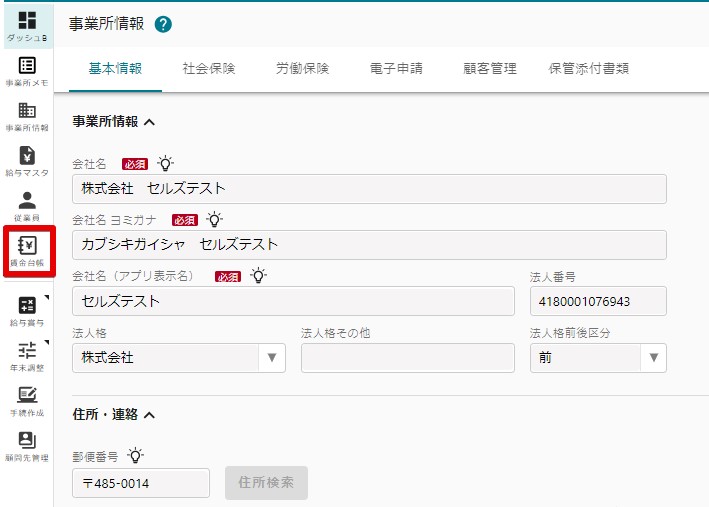Click the 郵便番号 input field
Image resolution: width=709 pixels, height=507 pixels.
tap(141, 483)
